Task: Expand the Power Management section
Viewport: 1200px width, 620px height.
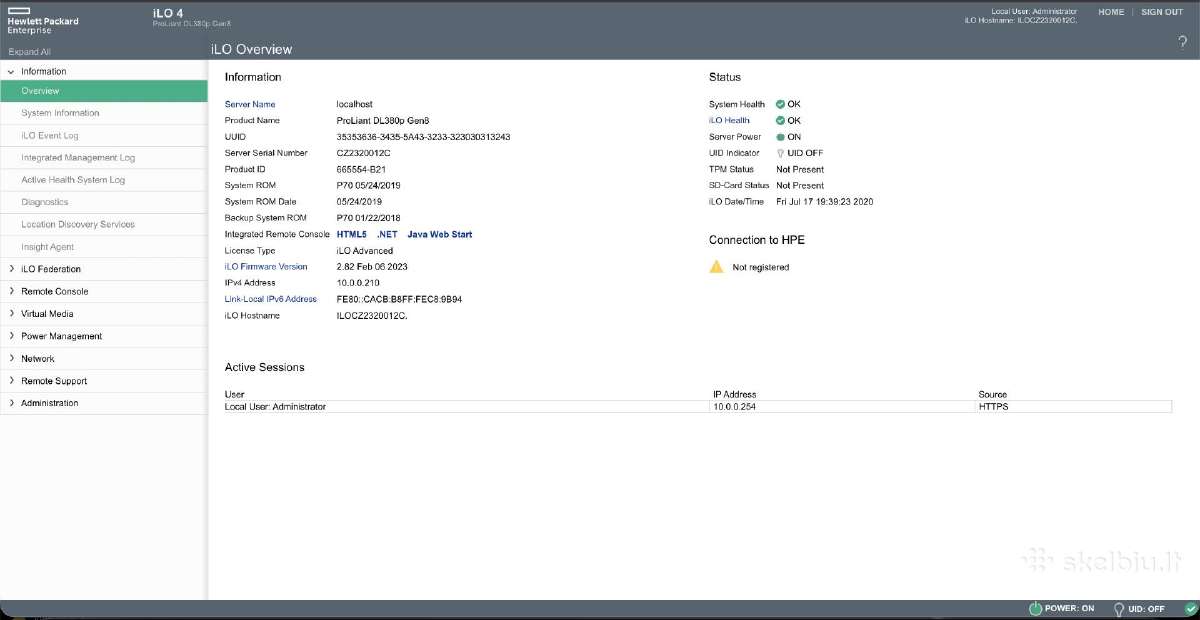Action: (x=11, y=336)
